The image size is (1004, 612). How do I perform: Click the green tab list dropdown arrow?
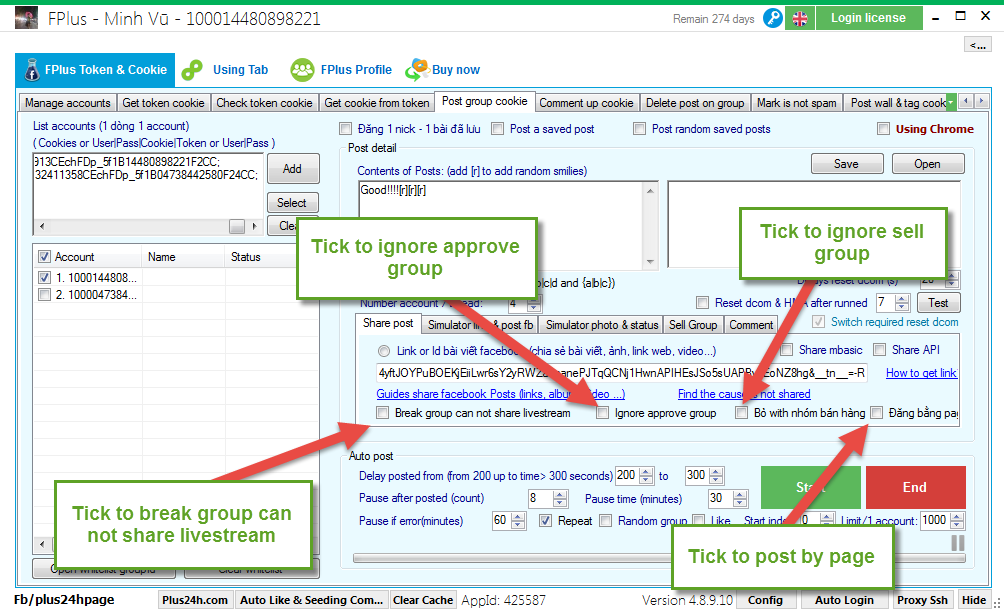click(951, 102)
